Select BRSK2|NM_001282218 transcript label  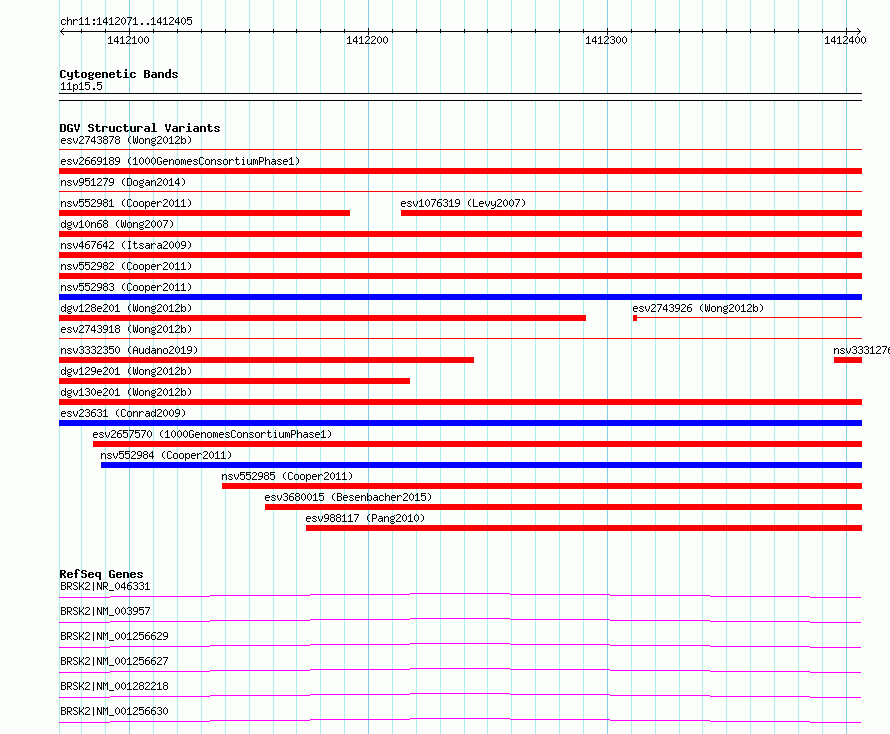114,686
